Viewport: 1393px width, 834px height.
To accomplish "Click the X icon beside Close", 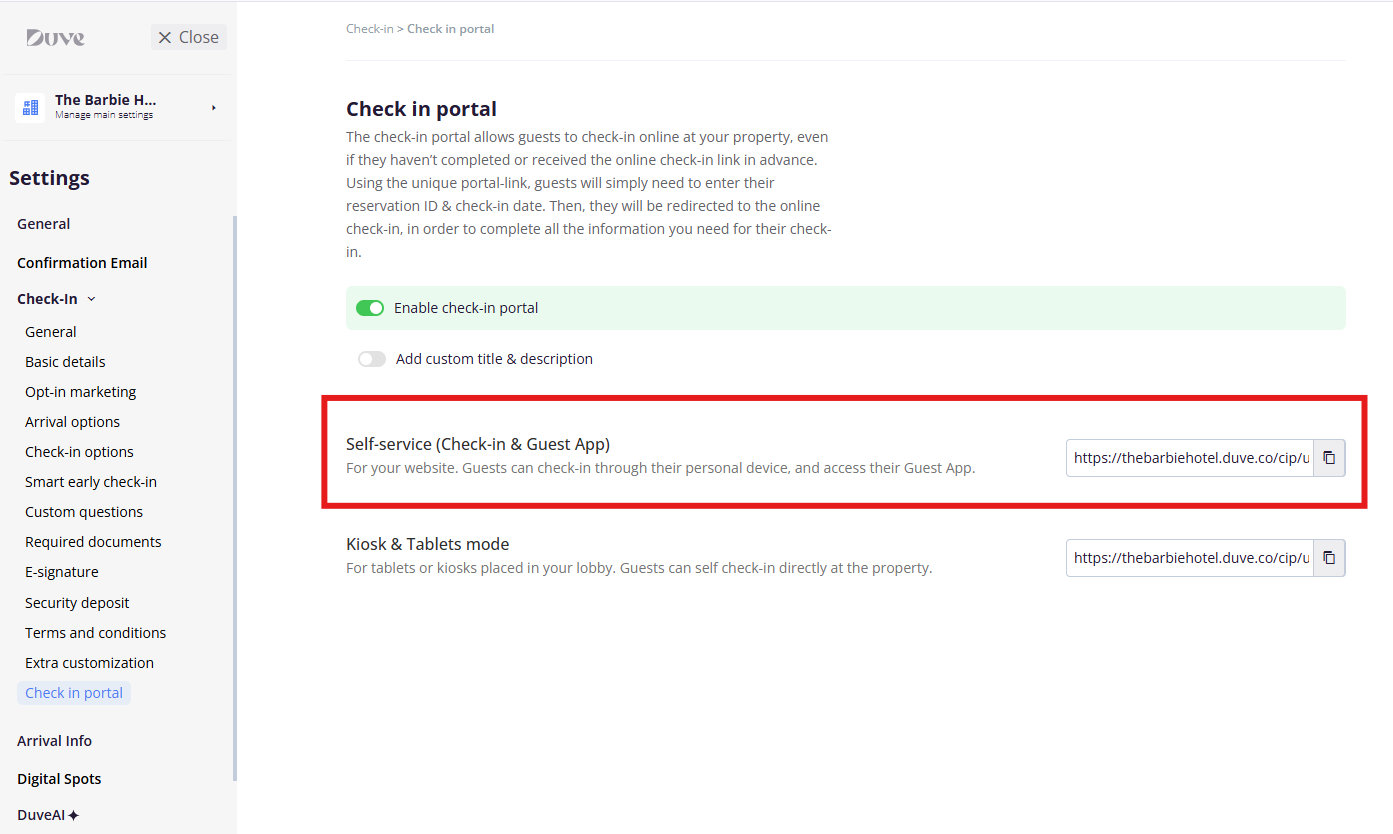I will point(165,37).
